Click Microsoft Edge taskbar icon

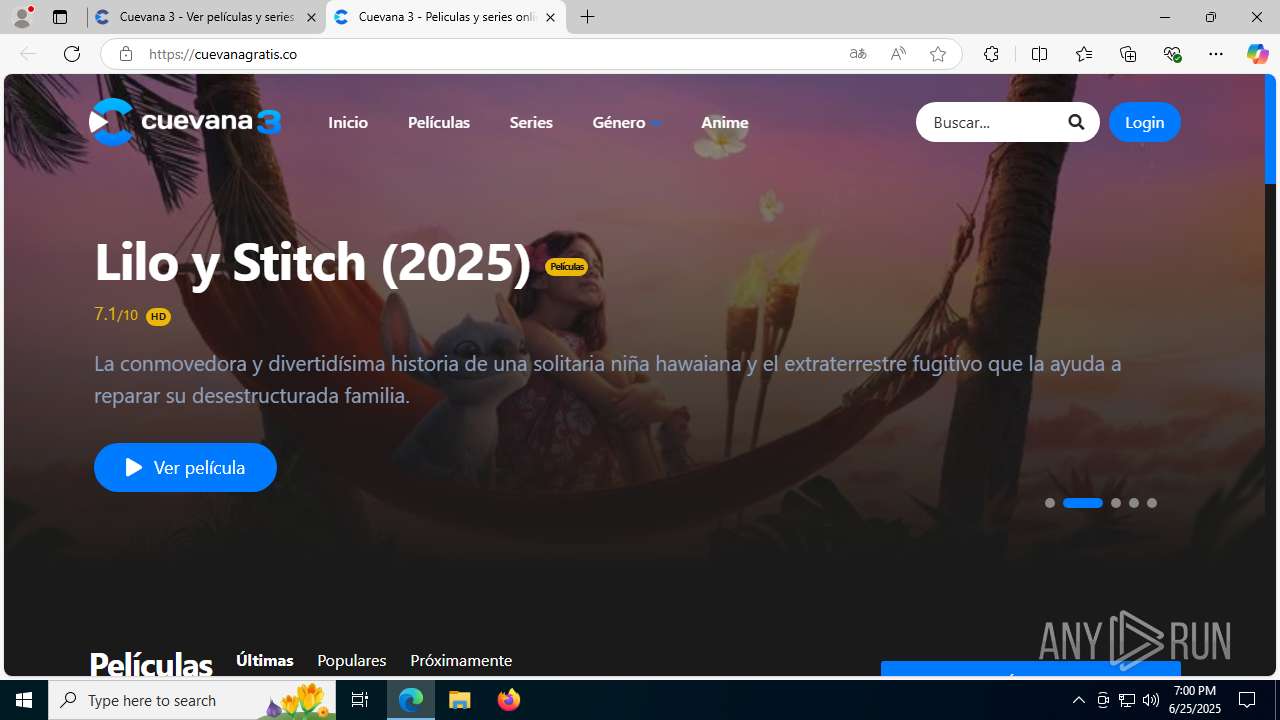[x=411, y=700]
